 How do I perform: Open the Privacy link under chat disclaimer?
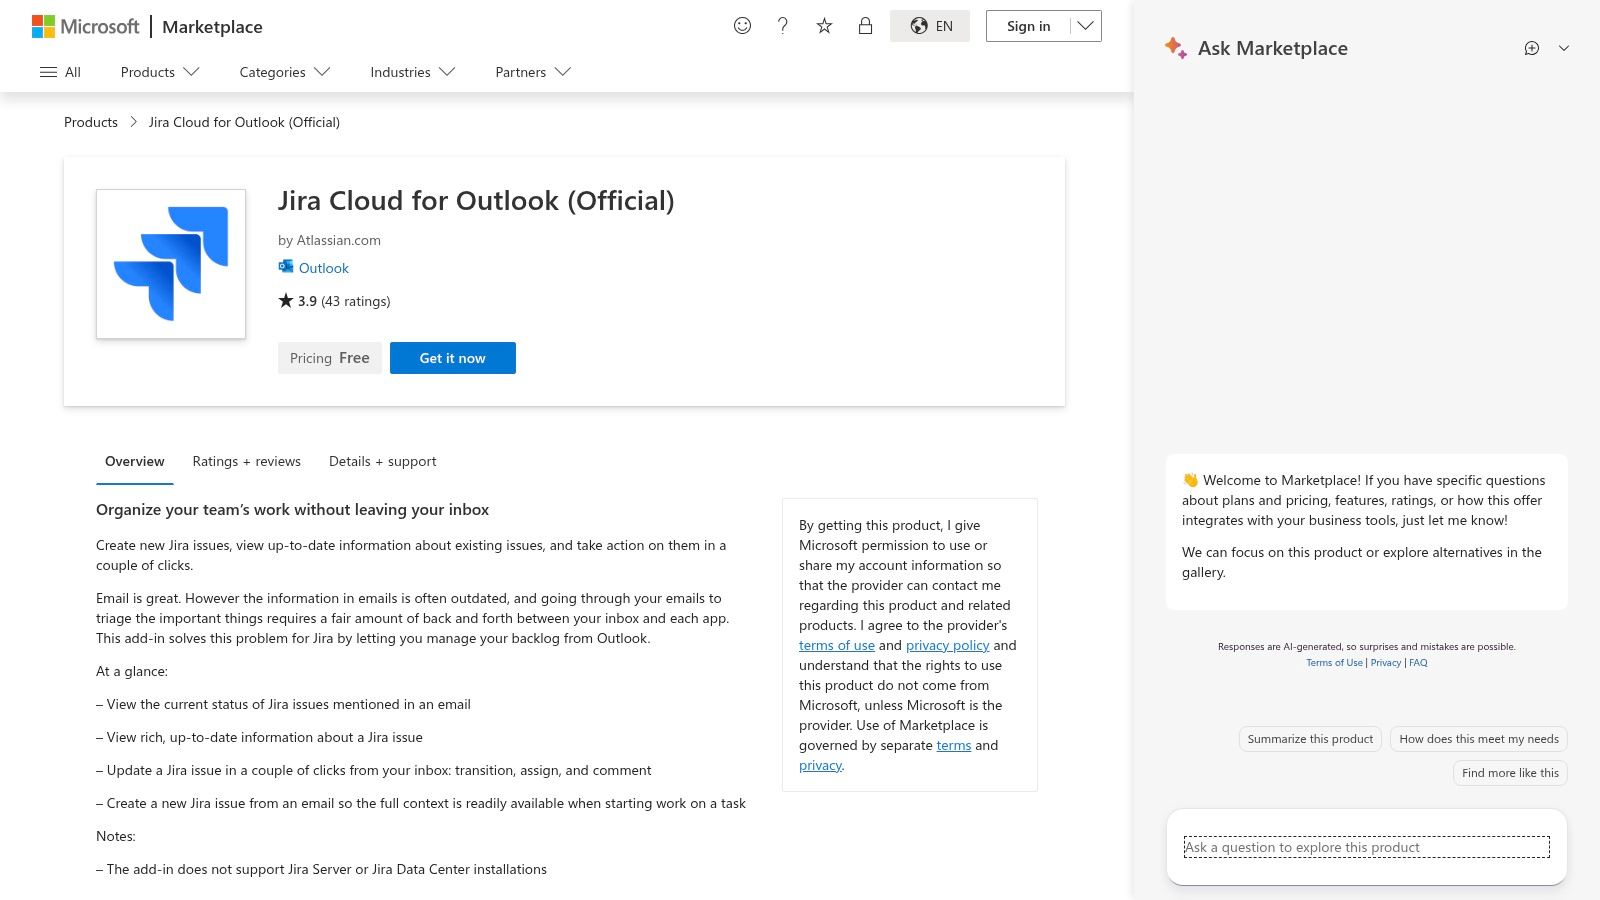click(x=1386, y=663)
